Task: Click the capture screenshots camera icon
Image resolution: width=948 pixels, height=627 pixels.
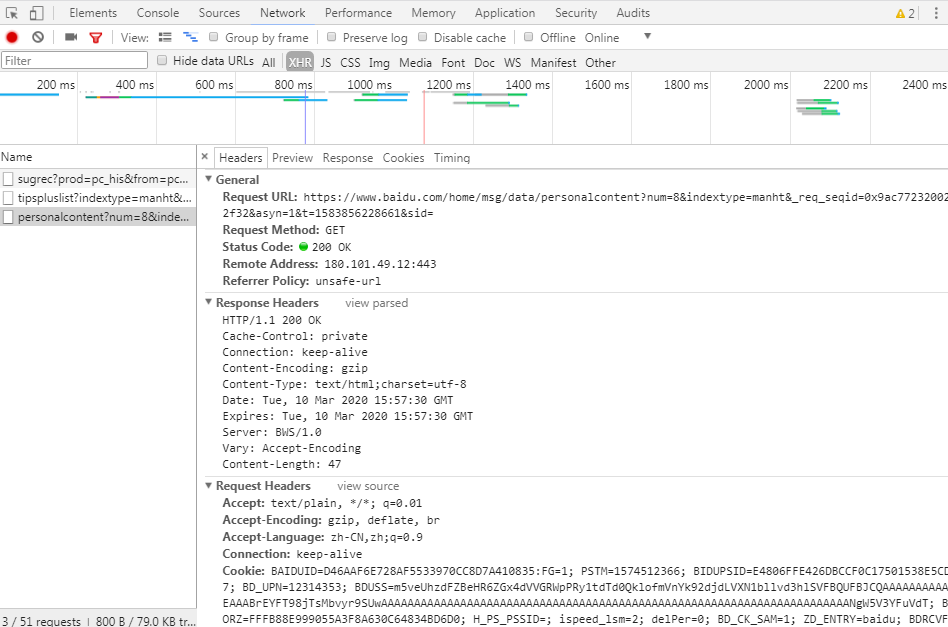Action: (71, 37)
